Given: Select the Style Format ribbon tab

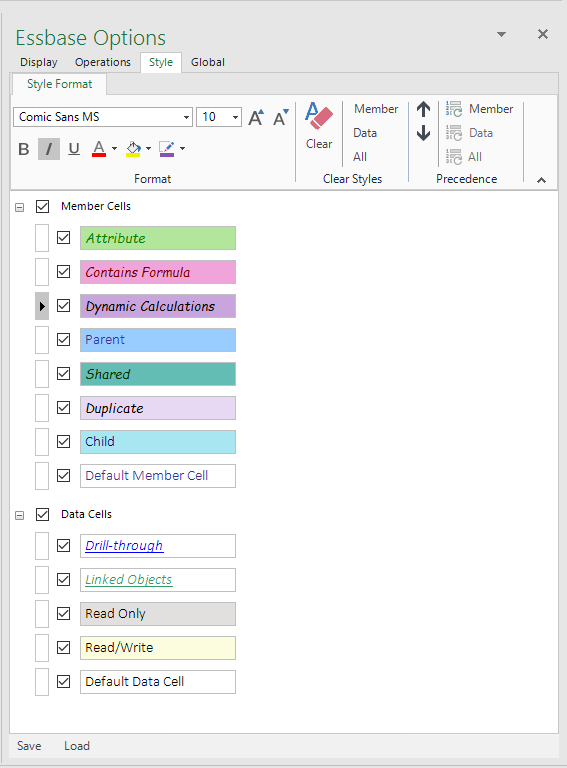Looking at the screenshot, I should [x=59, y=84].
